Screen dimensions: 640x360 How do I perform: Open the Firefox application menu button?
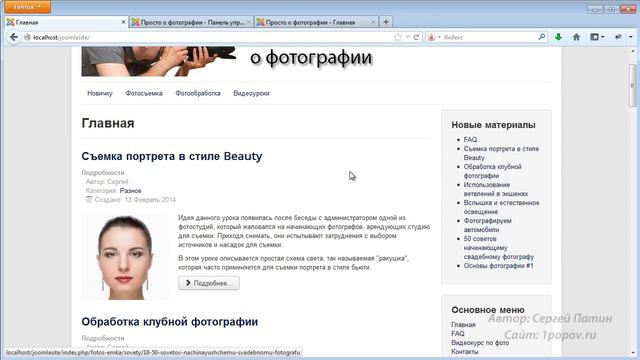[27, 7]
